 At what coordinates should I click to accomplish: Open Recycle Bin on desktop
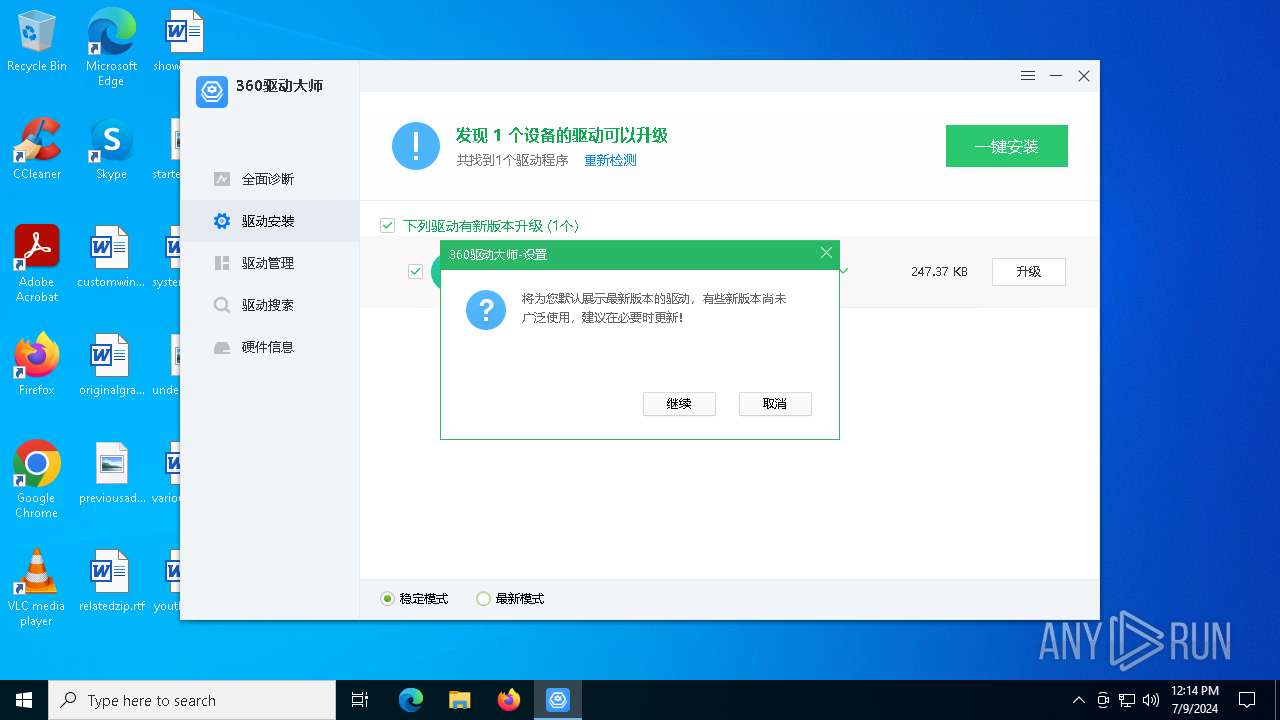tap(37, 42)
